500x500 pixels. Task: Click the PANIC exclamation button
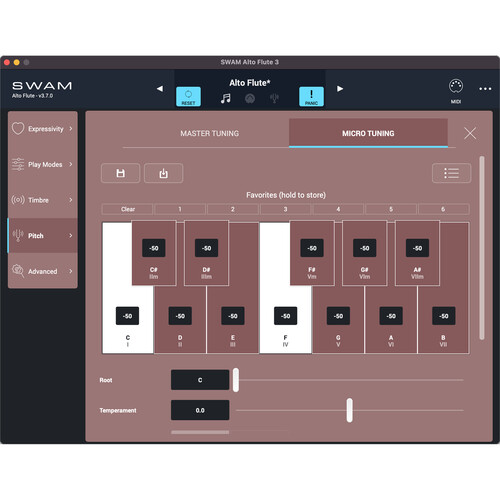click(x=311, y=96)
